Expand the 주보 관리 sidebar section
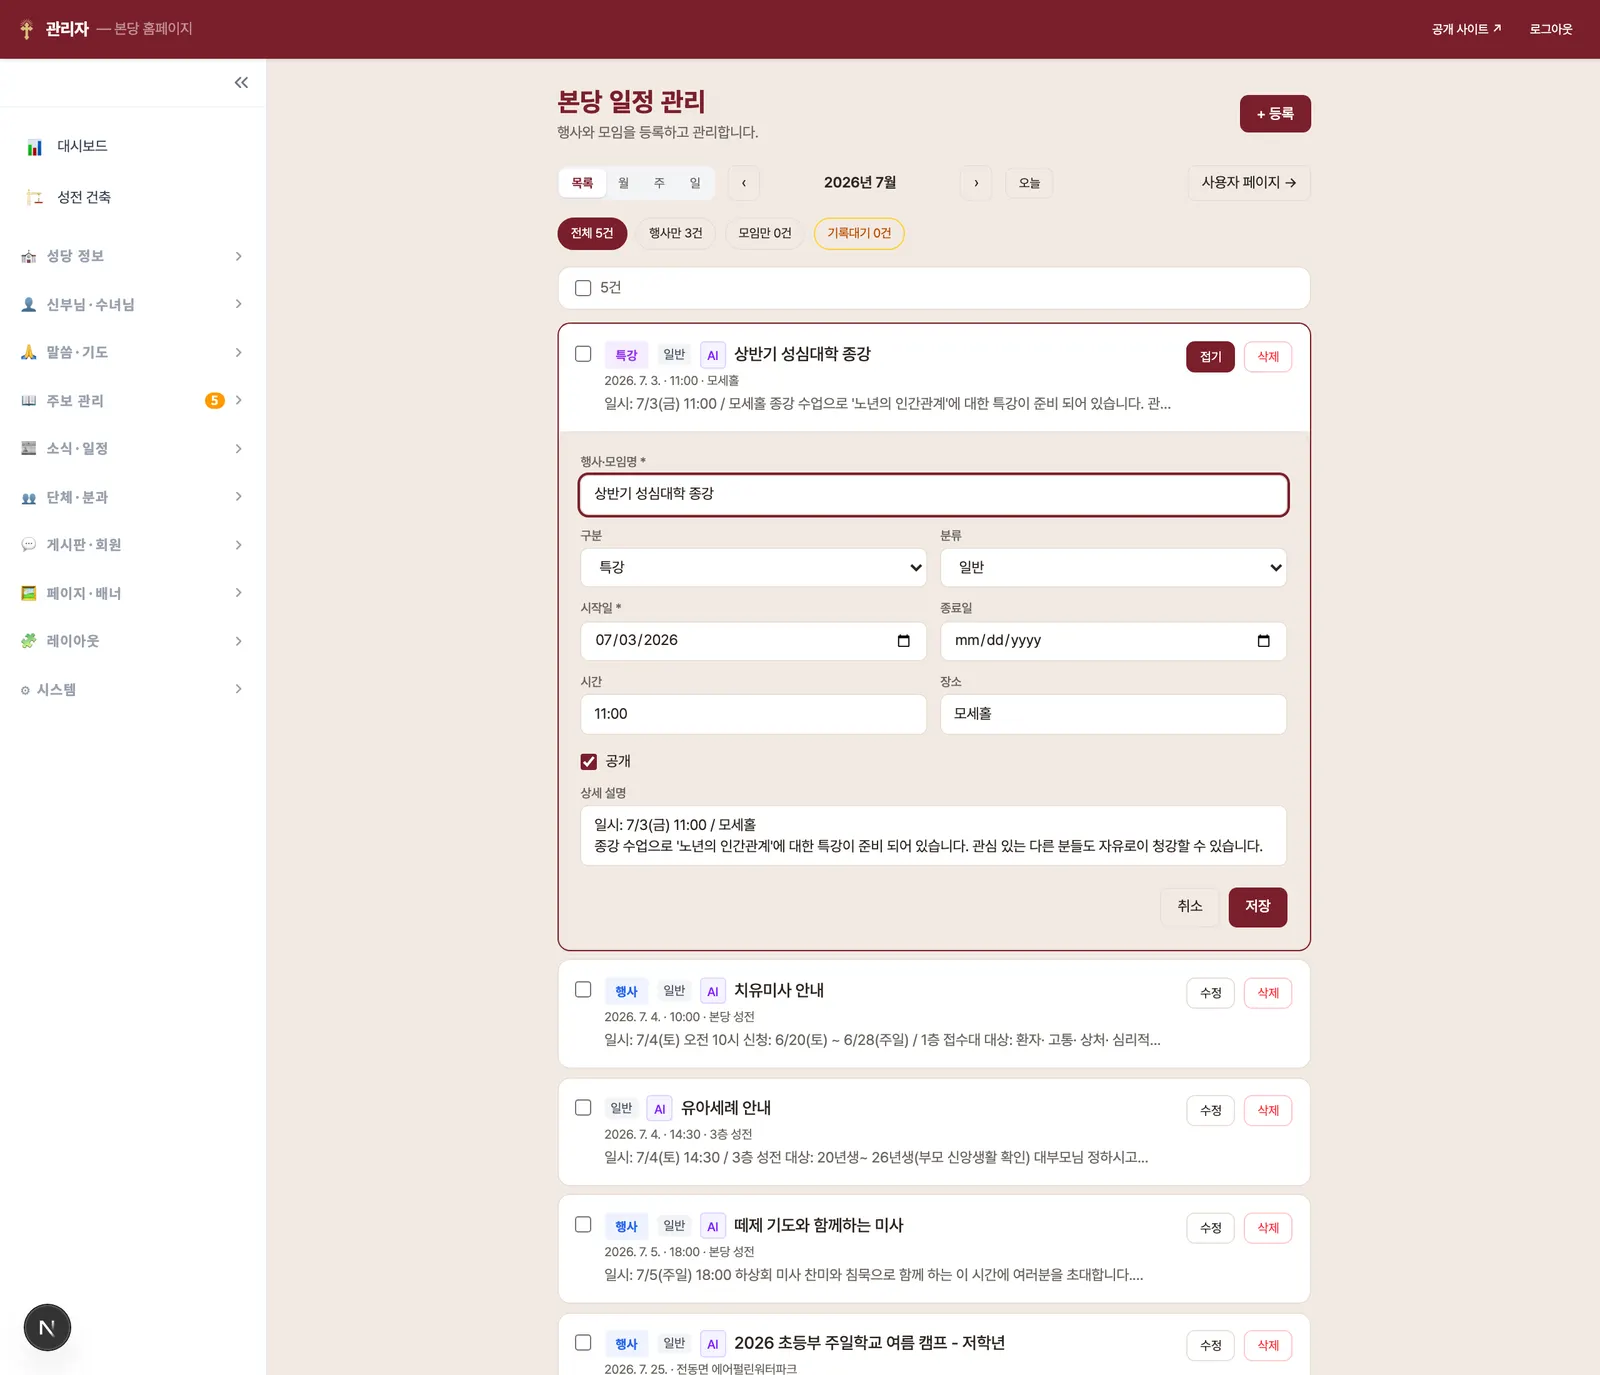 point(132,401)
